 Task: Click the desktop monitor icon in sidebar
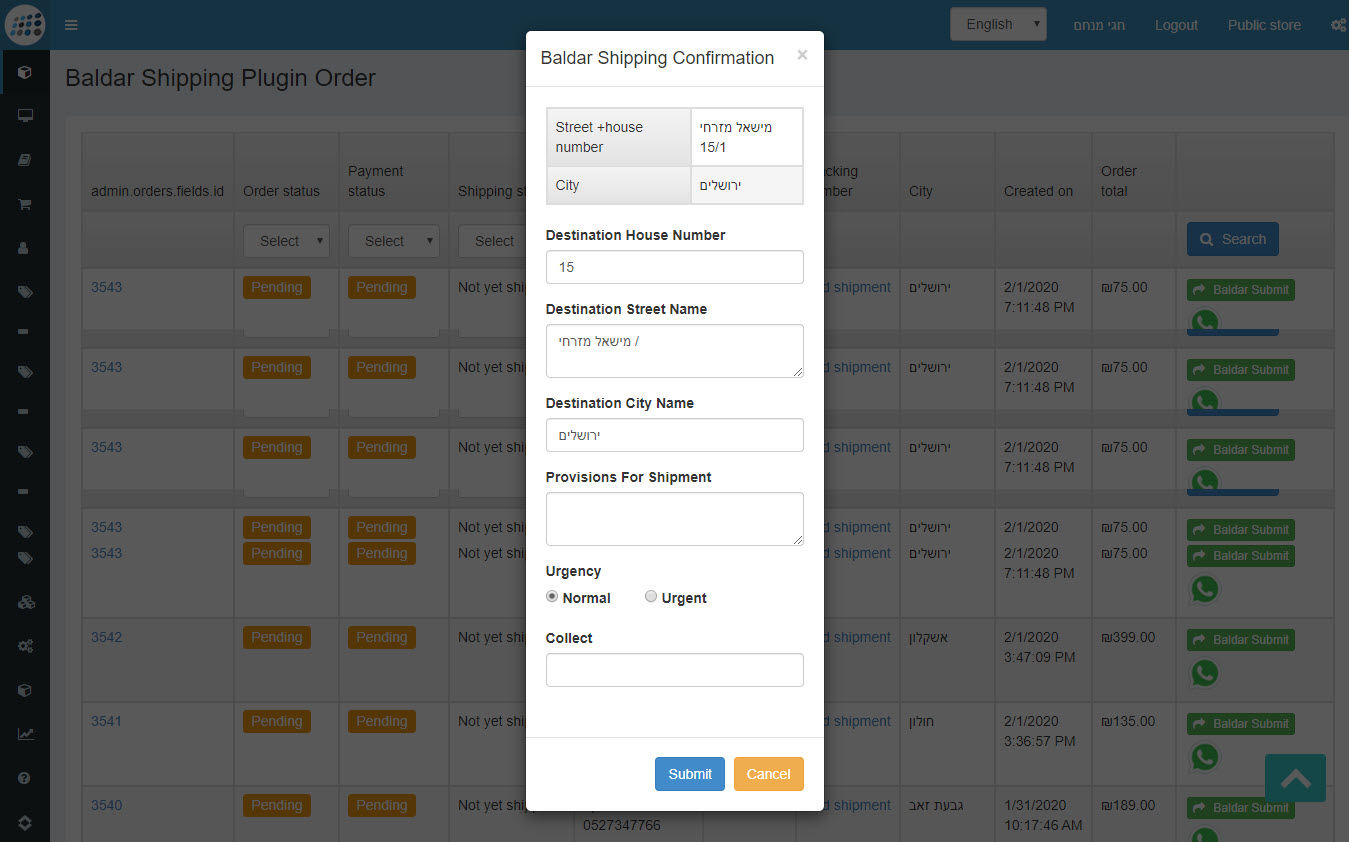[25, 116]
